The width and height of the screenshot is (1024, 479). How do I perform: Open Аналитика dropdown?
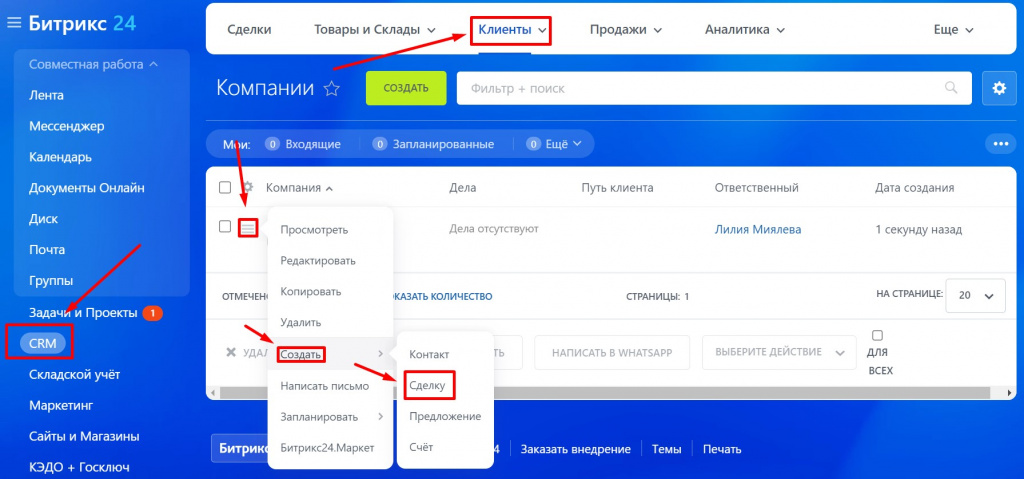pos(744,29)
